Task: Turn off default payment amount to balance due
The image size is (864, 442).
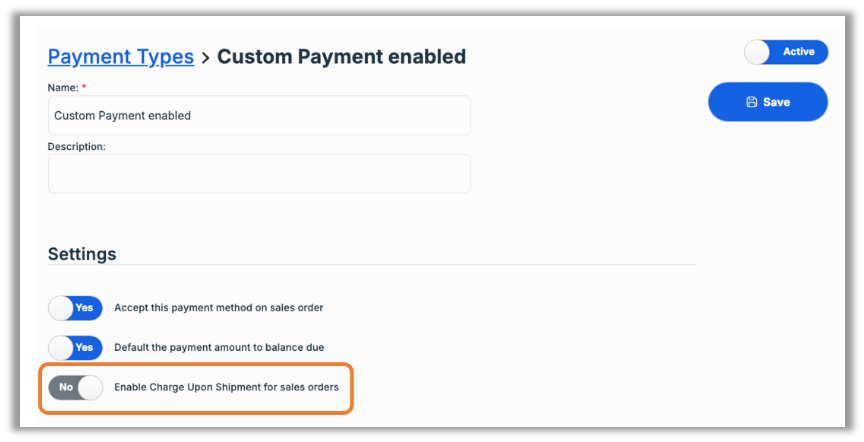Action: [x=75, y=348]
